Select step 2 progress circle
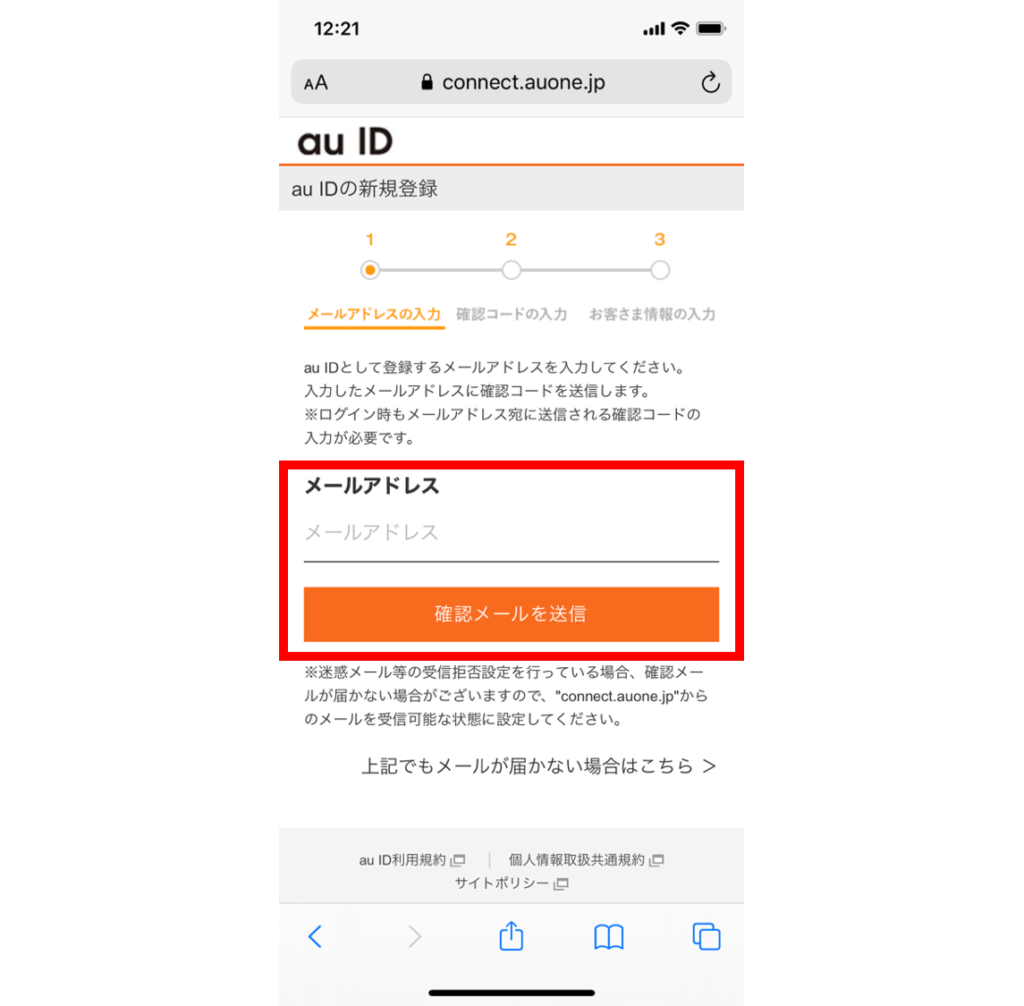This screenshot has width=1024, height=1006. (511, 270)
